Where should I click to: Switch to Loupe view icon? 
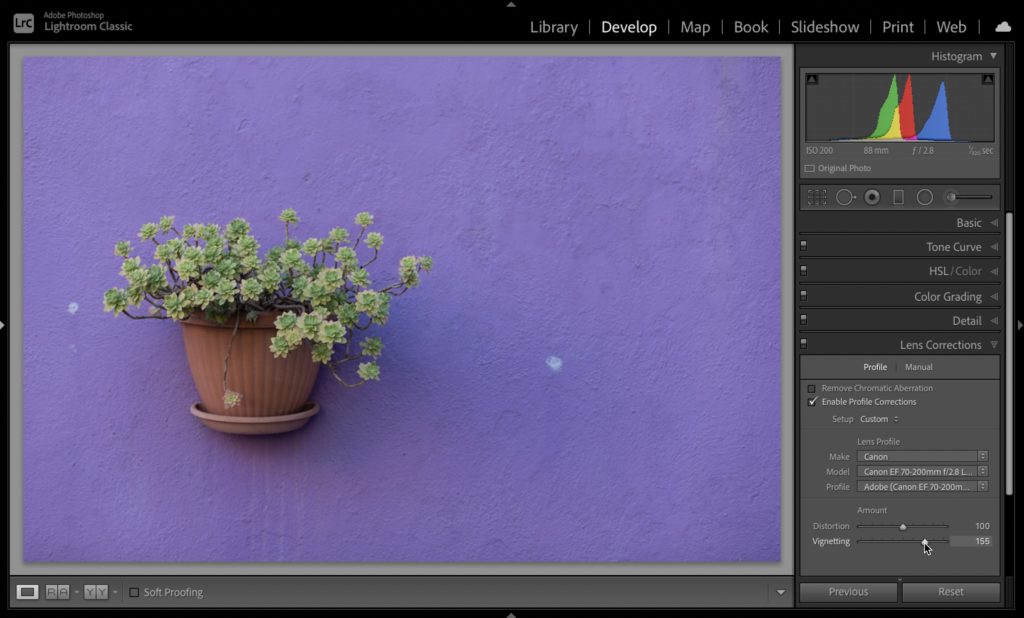[x=27, y=592]
